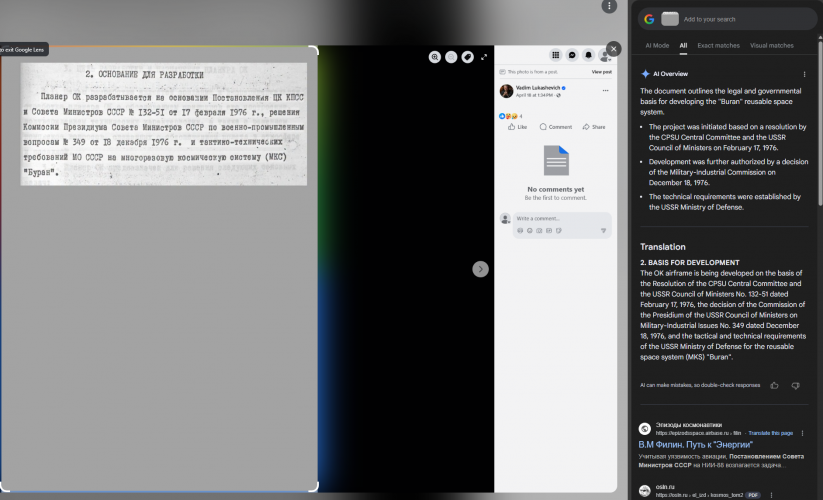Enter fullscreen photo view
823x500 pixels.
(484, 57)
